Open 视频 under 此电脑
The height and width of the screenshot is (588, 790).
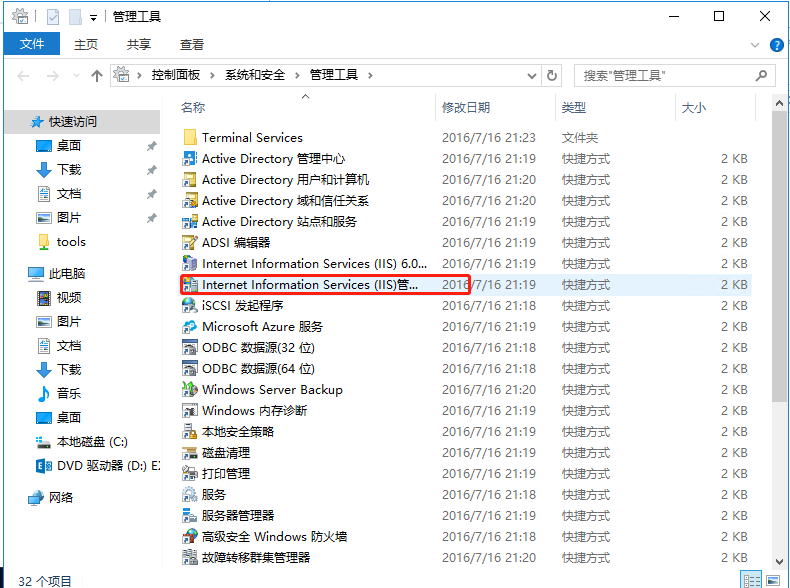pyautogui.click(x=69, y=297)
